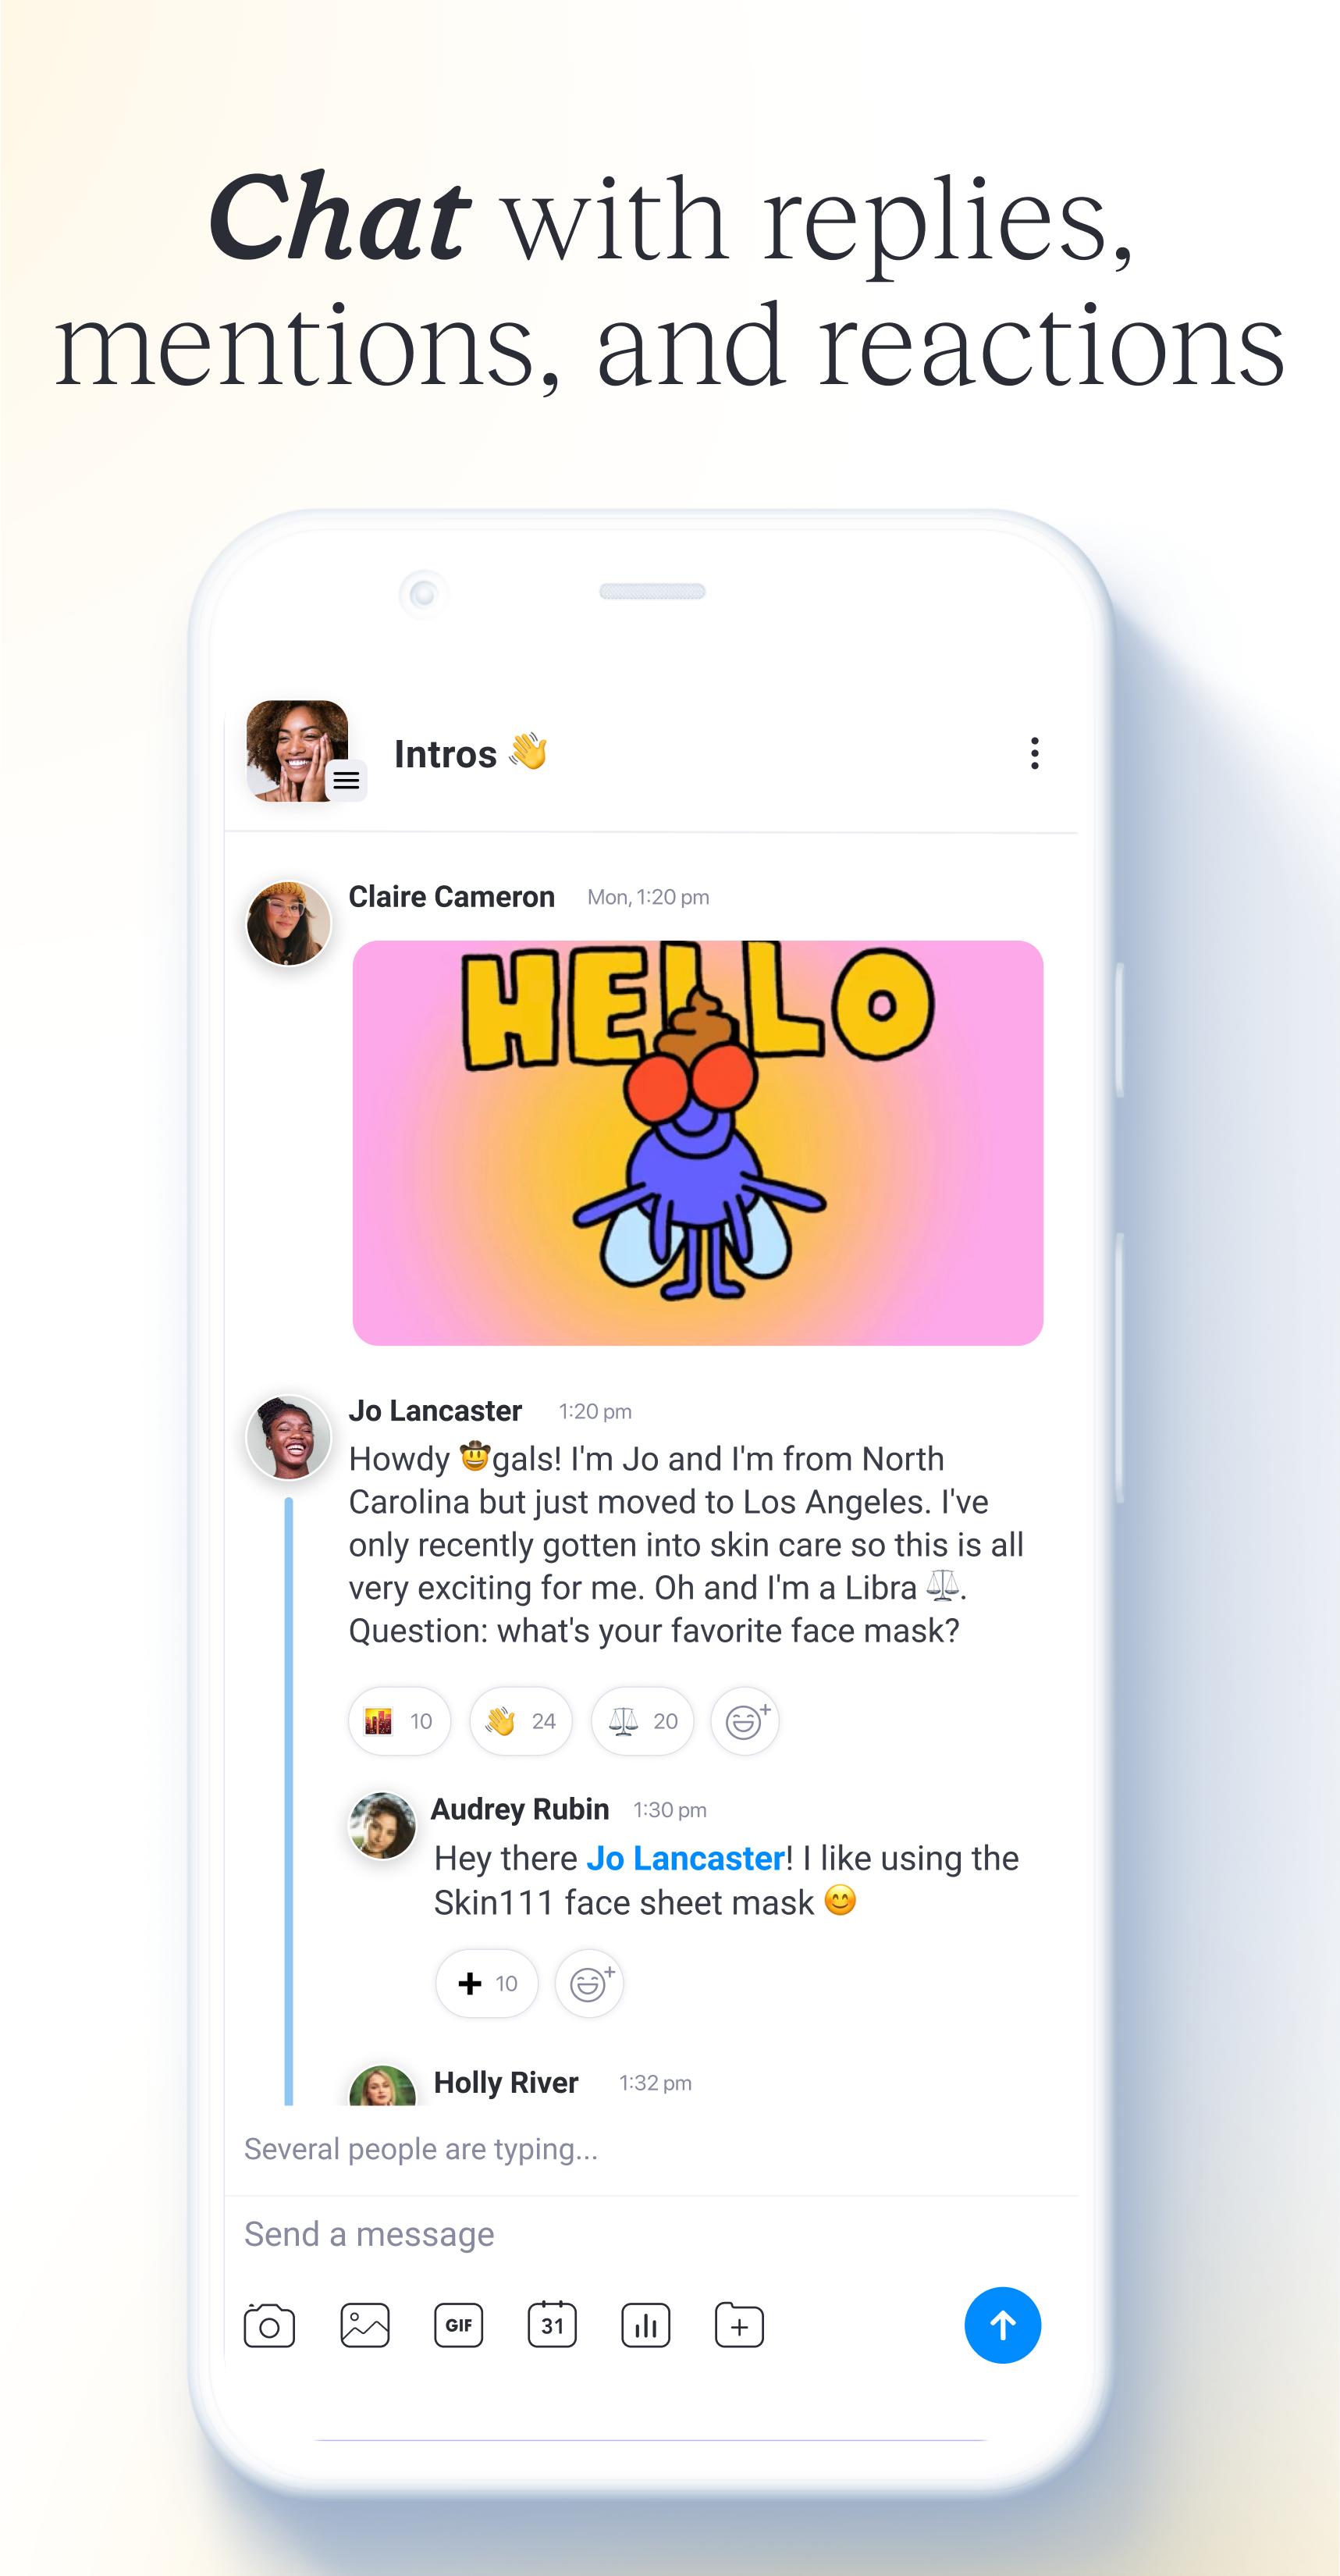Open the HELLO fly GIF image
Screen dimensions: 1340x2576
coord(698,1143)
